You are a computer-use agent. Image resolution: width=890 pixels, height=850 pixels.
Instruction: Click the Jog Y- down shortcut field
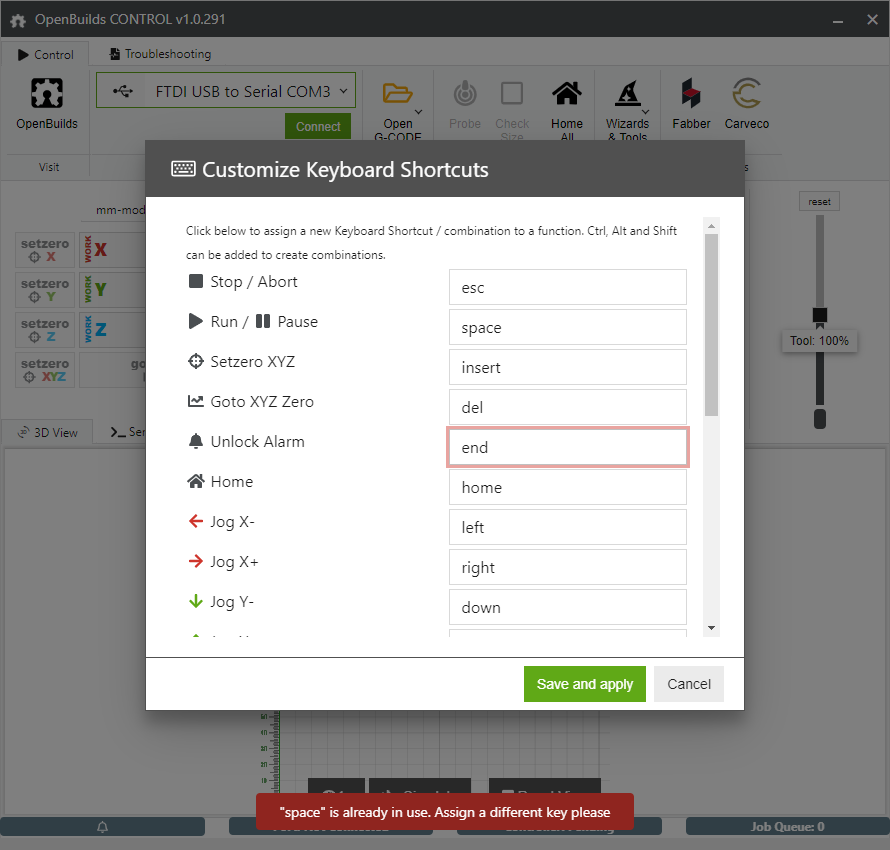click(x=568, y=607)
